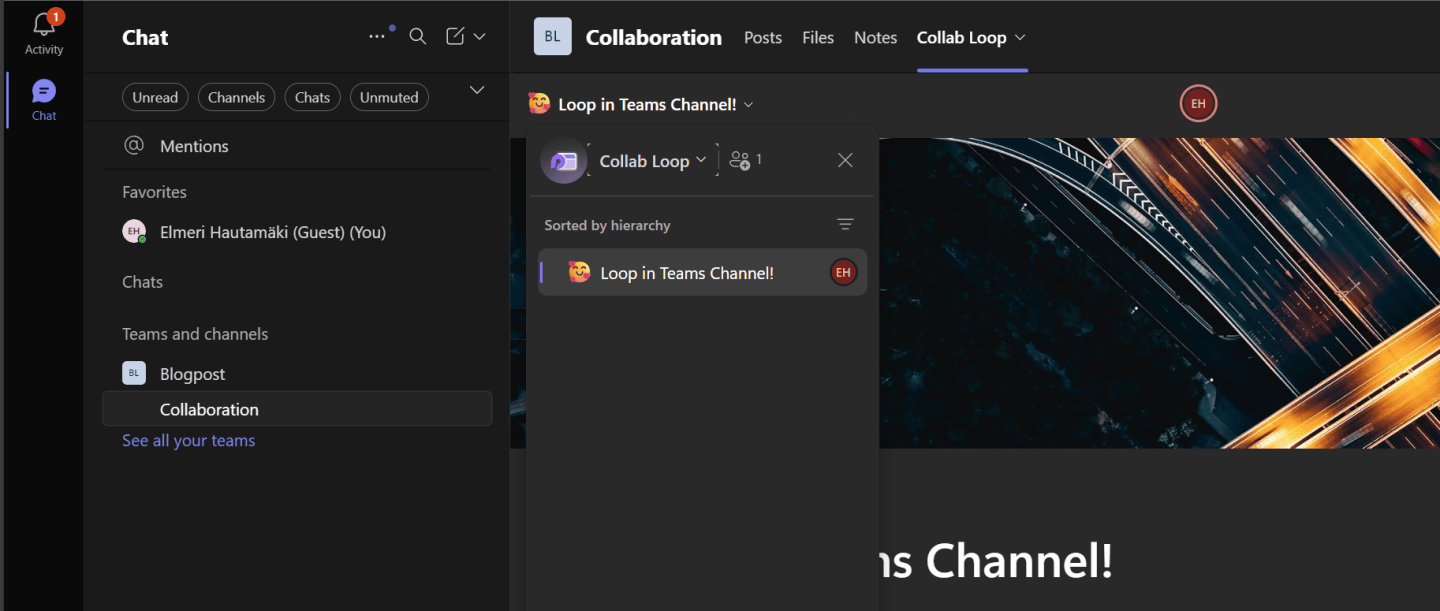Expand the new chat options chevron
This screenshot has height=611, width=1440.
(479, 37)
